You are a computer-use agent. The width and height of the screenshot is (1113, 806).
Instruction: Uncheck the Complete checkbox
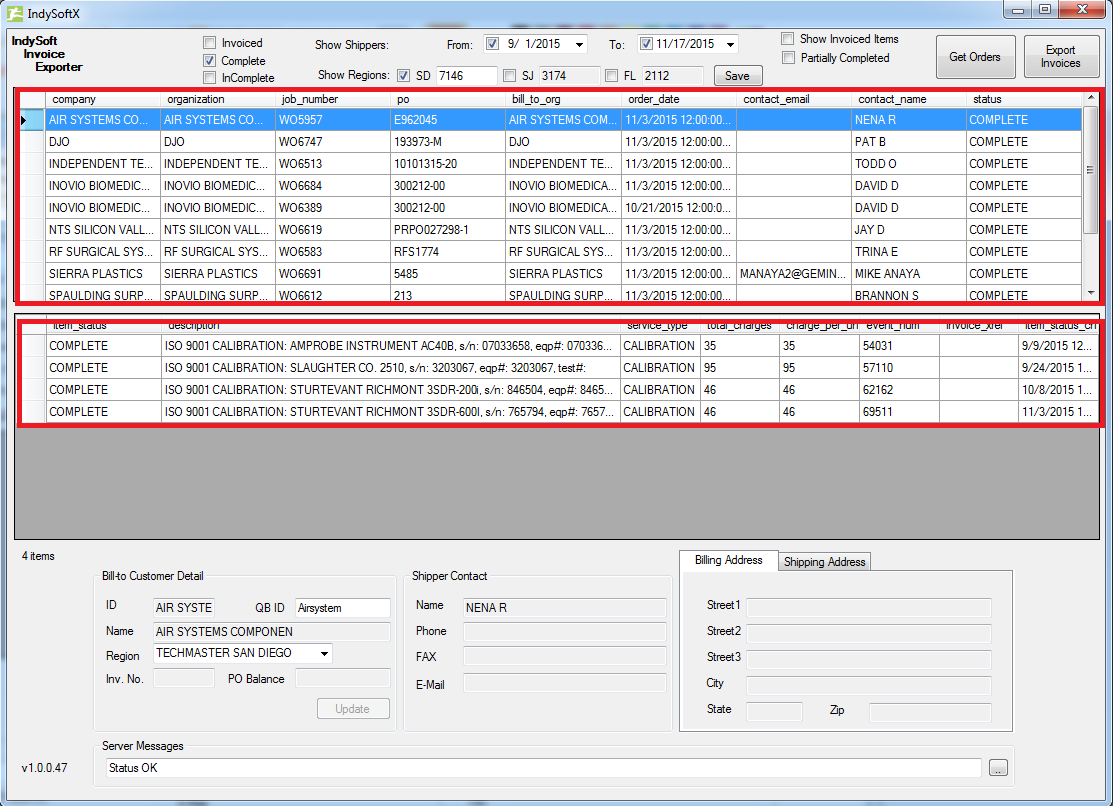210,61
